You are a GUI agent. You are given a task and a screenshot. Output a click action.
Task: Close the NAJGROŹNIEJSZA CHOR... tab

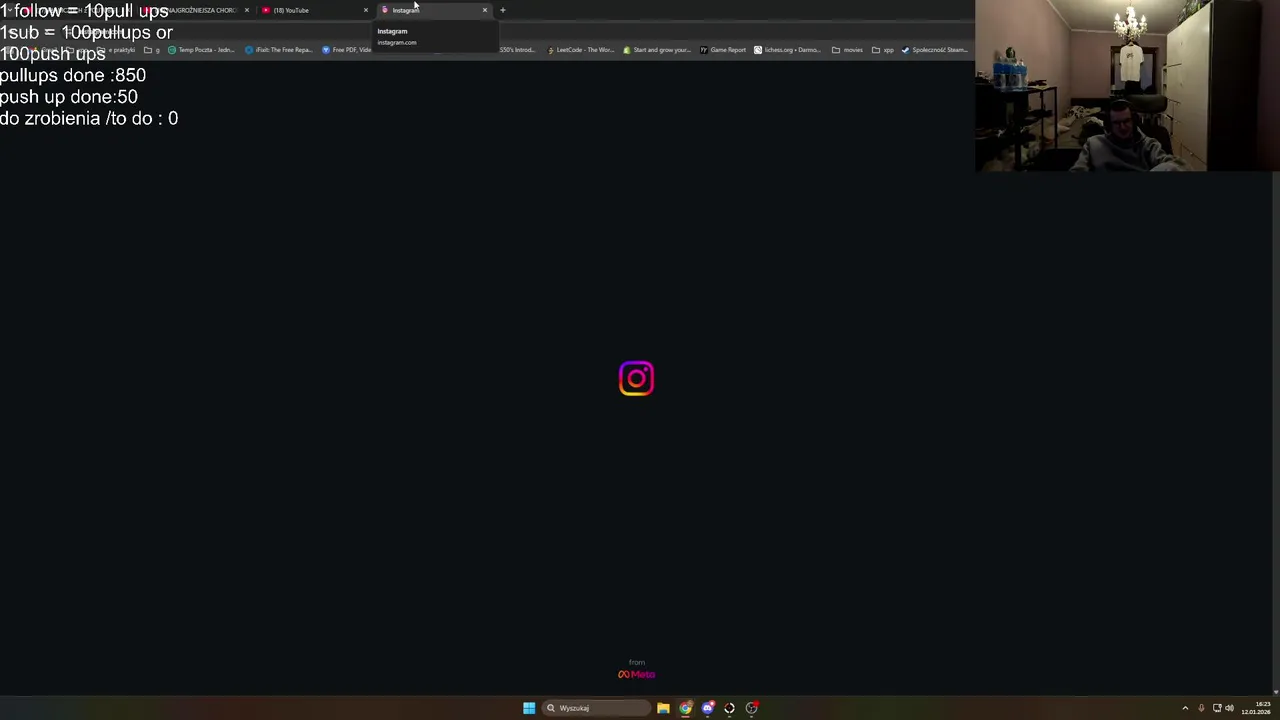pyautogui.click(x=247, y=10)
